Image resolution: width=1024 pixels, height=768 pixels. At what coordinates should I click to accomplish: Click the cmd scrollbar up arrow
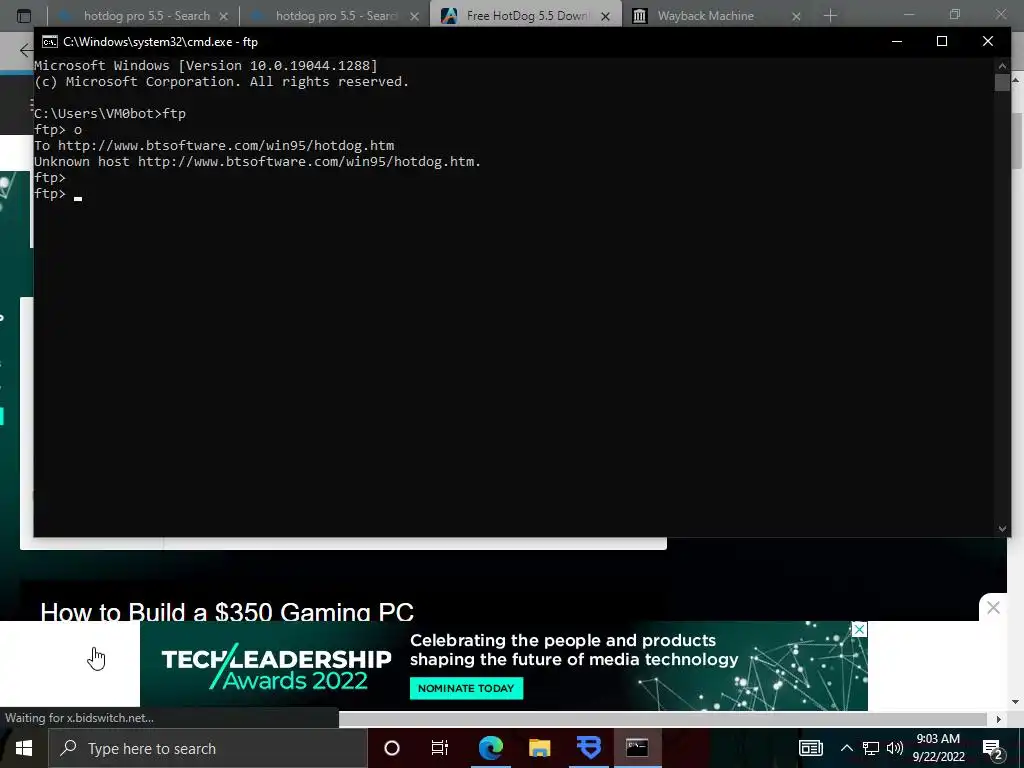pyautogui.click(x=1002, y=66)
